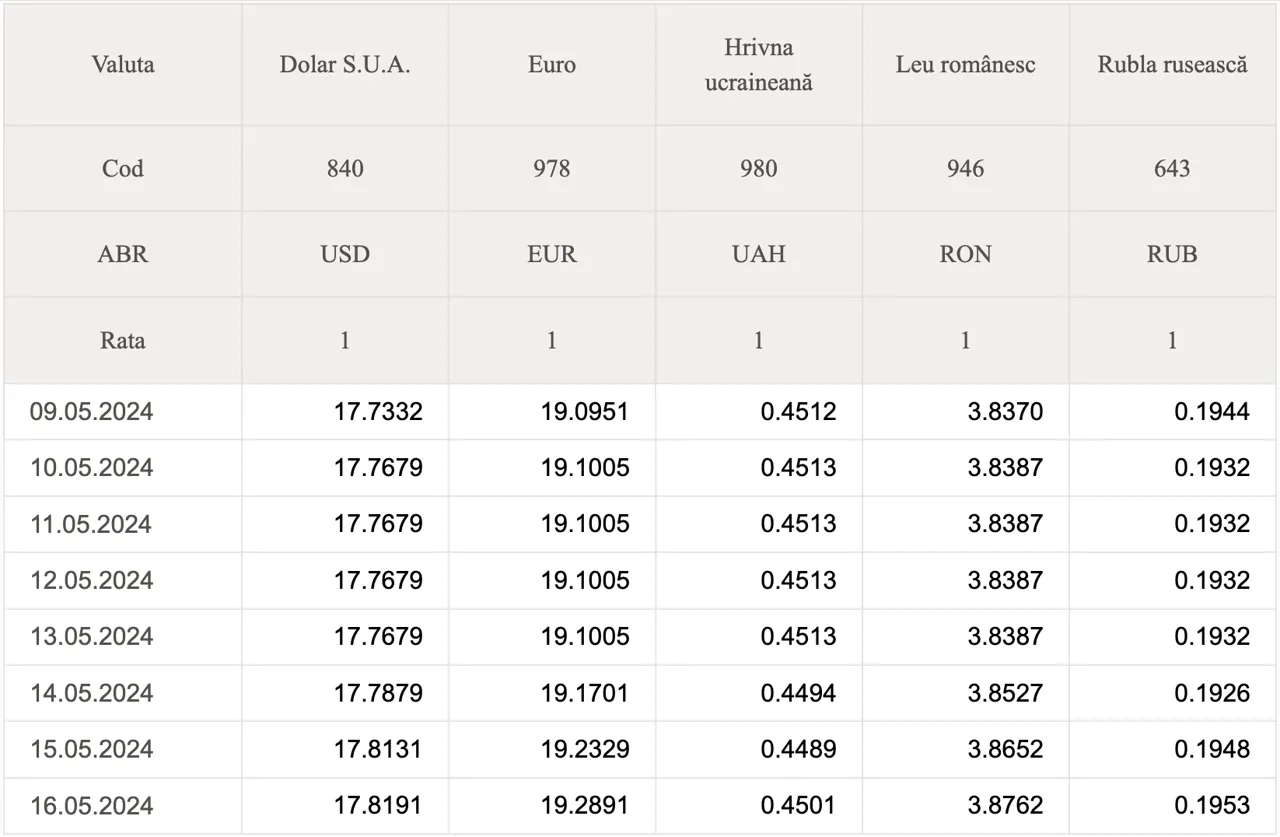The height and width of the screenshot is (837, 1280).
Task: Select the Valuta header cell
Action: (x=123, y=65)
